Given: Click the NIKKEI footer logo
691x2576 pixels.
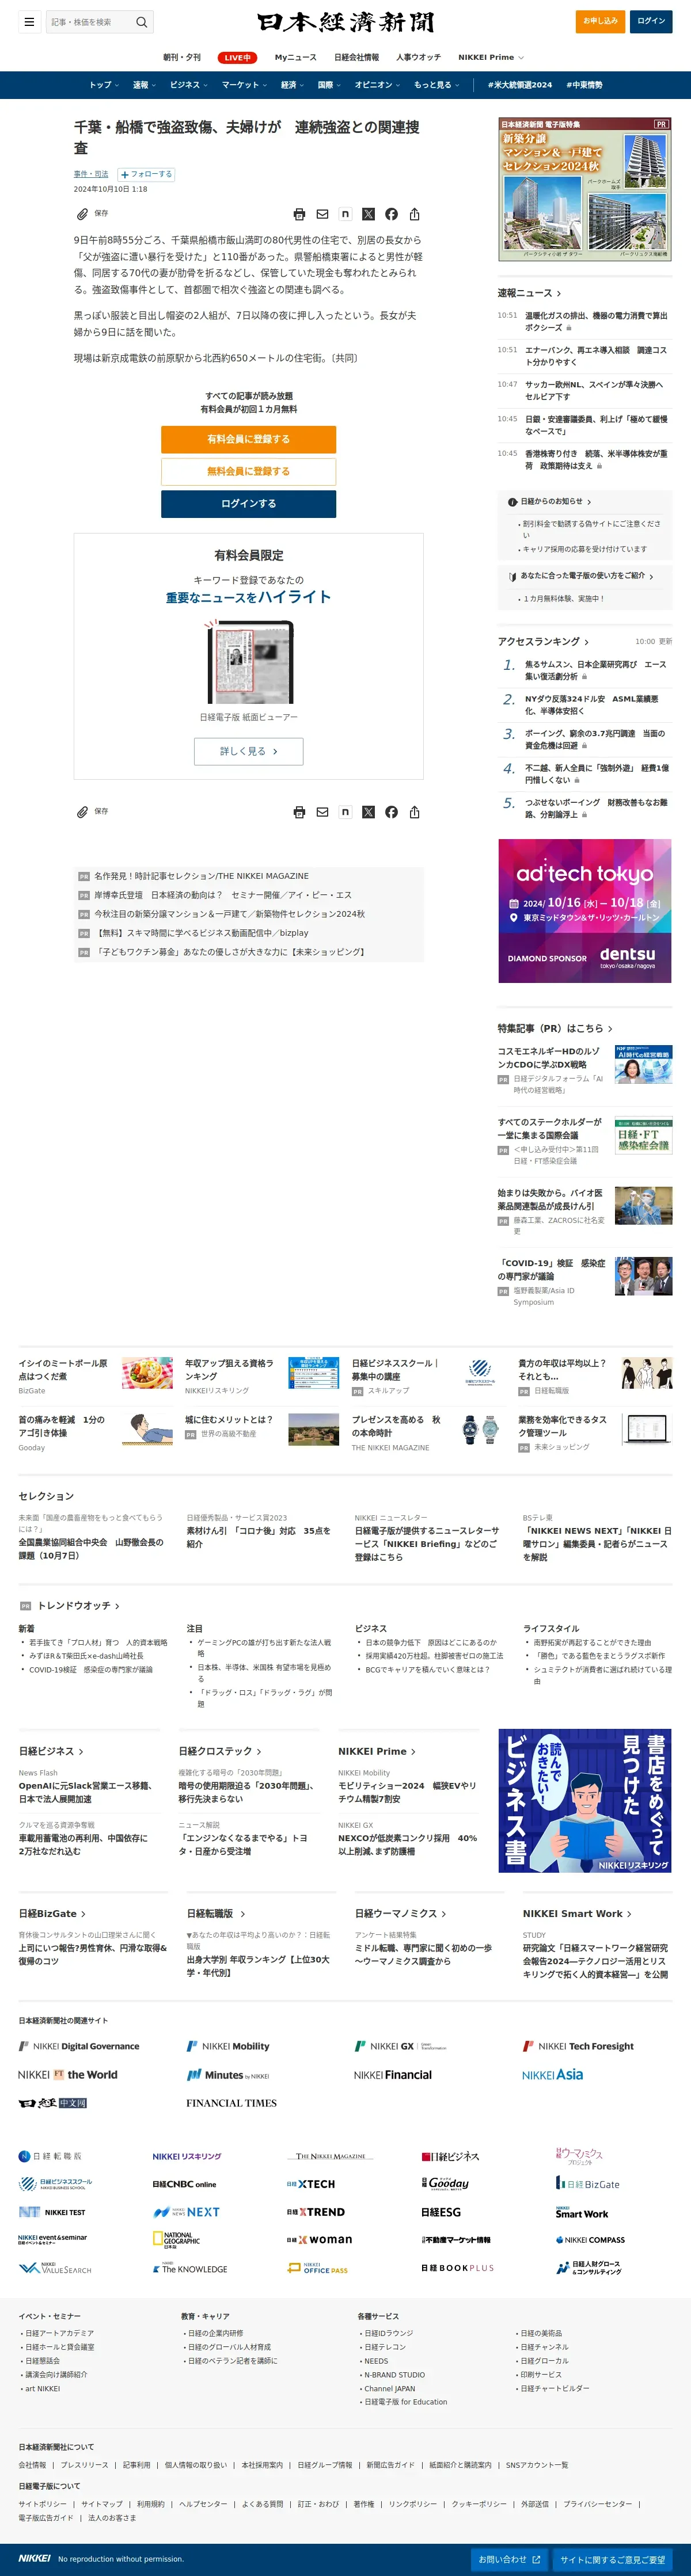Looking at the screenshot, I should click(34, 2558).
